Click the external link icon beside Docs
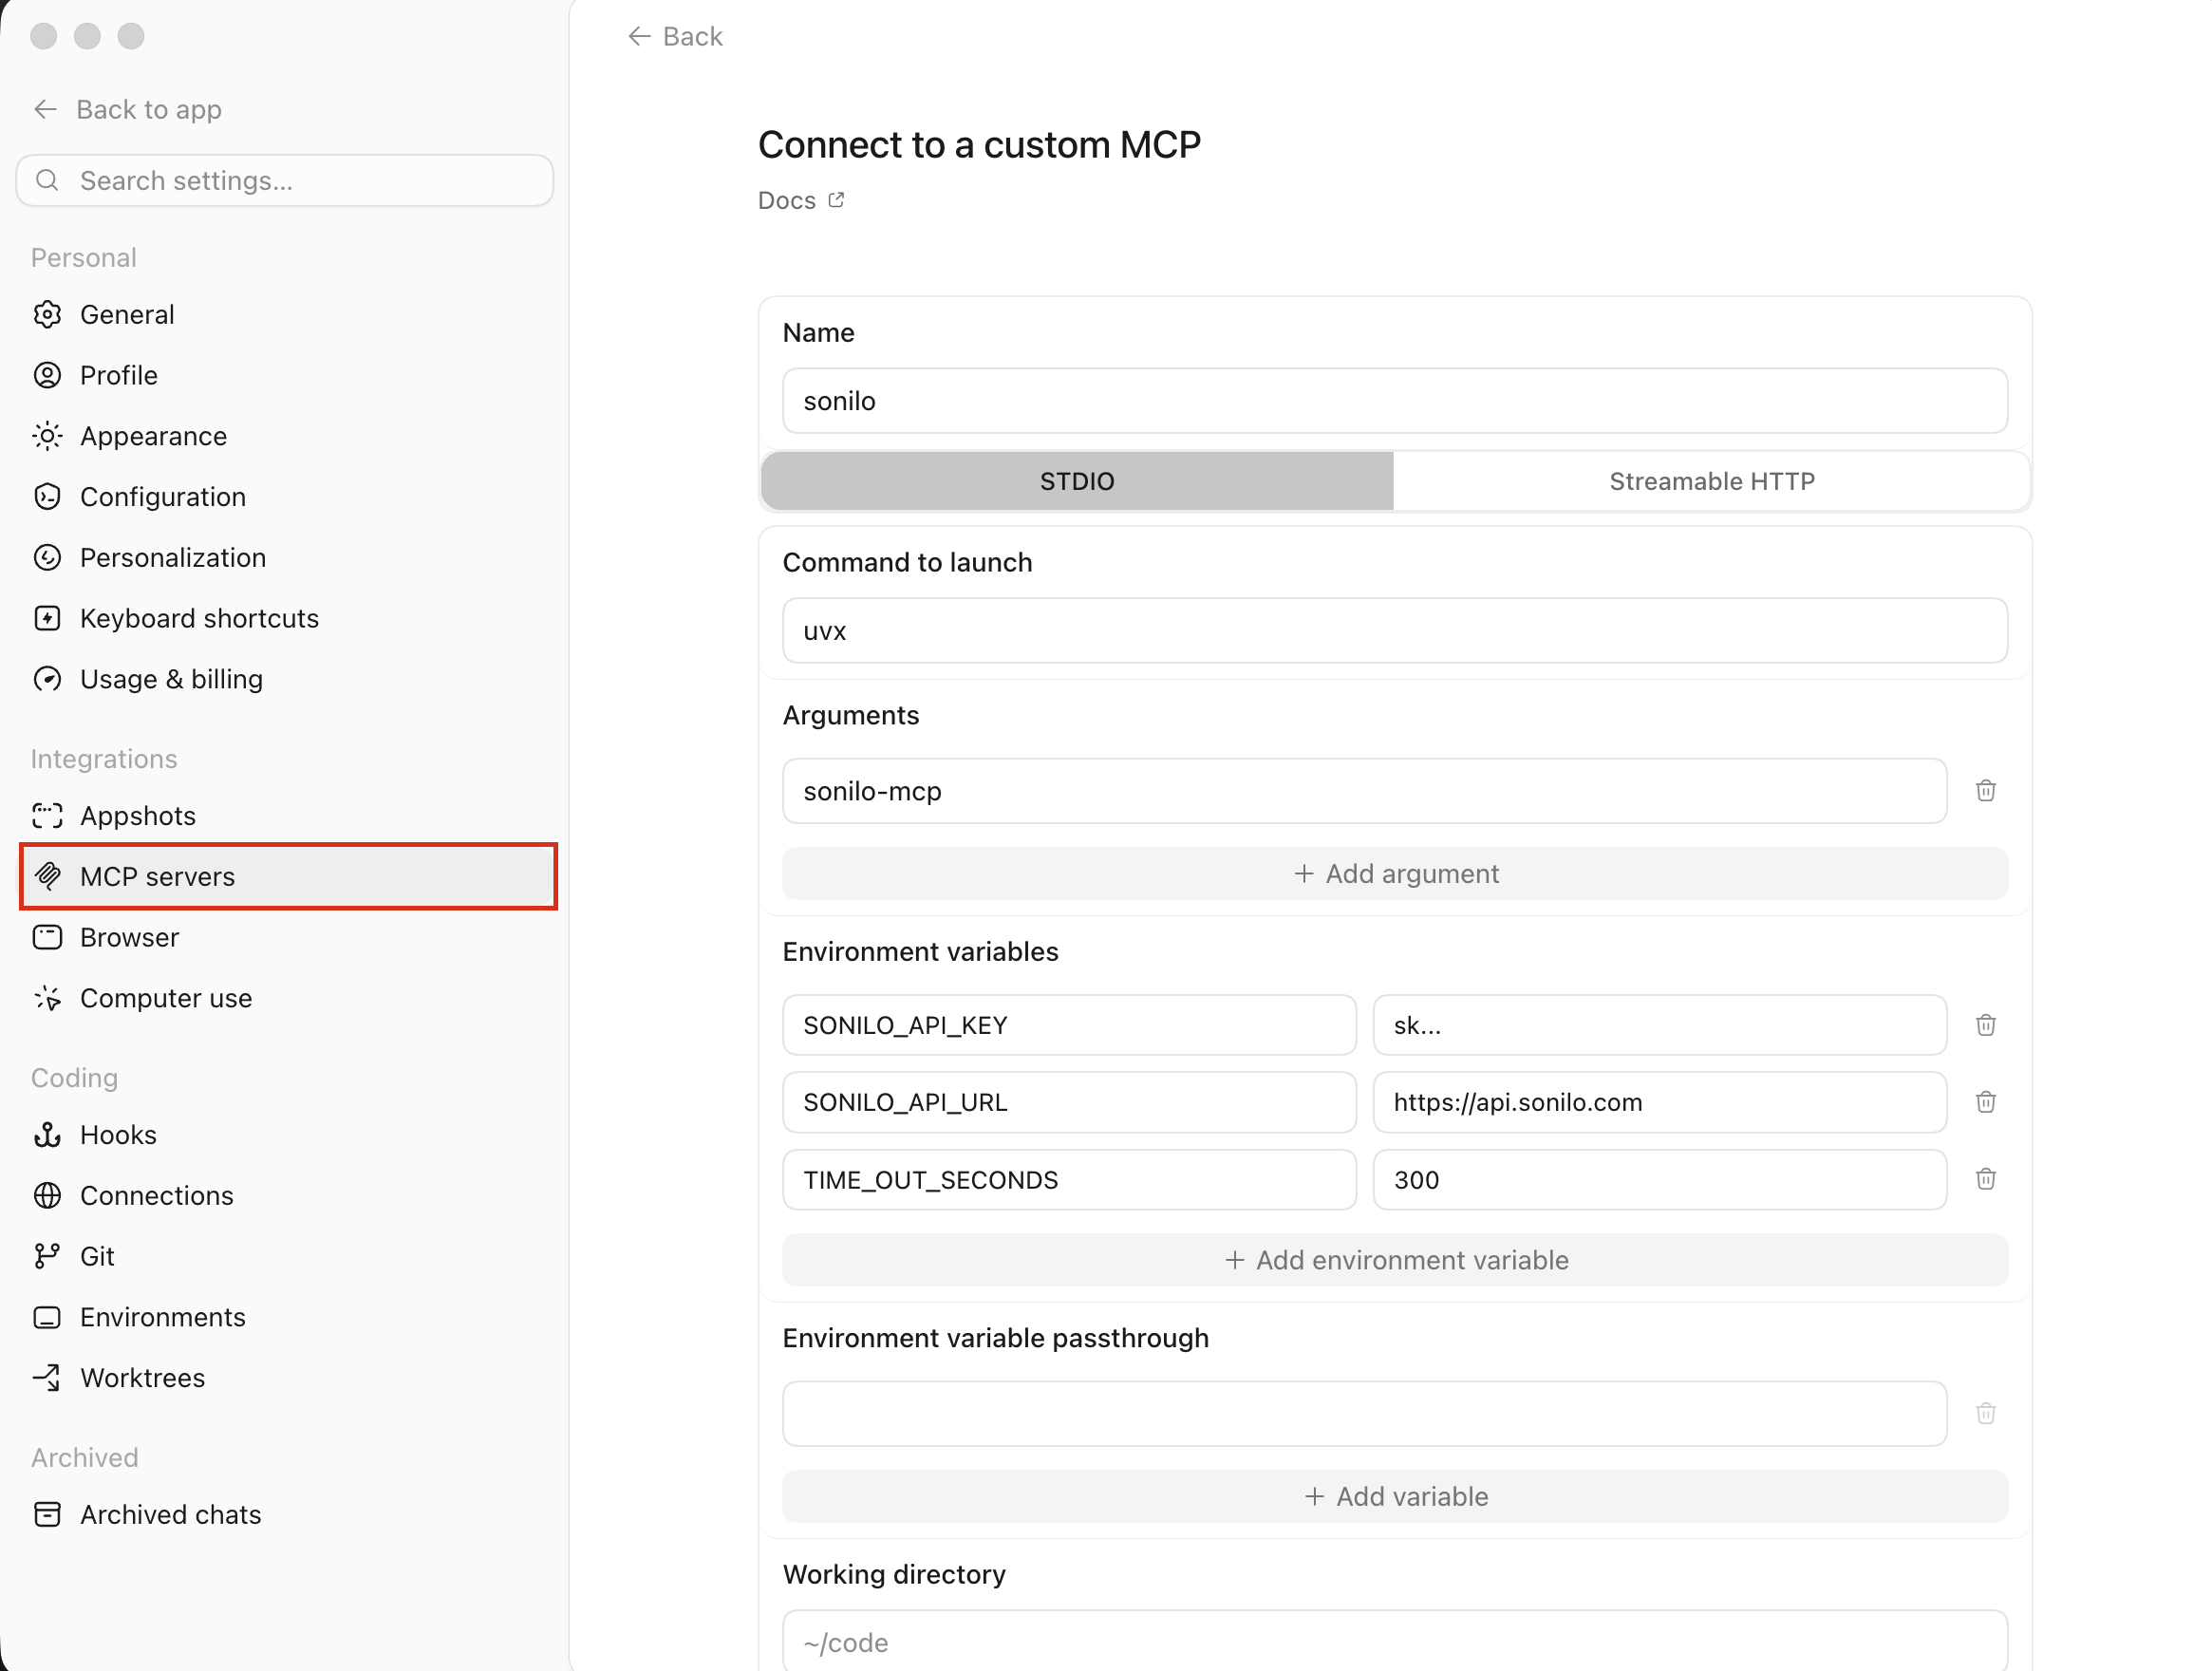2212x1671 pixels. [x=836, y=200]
